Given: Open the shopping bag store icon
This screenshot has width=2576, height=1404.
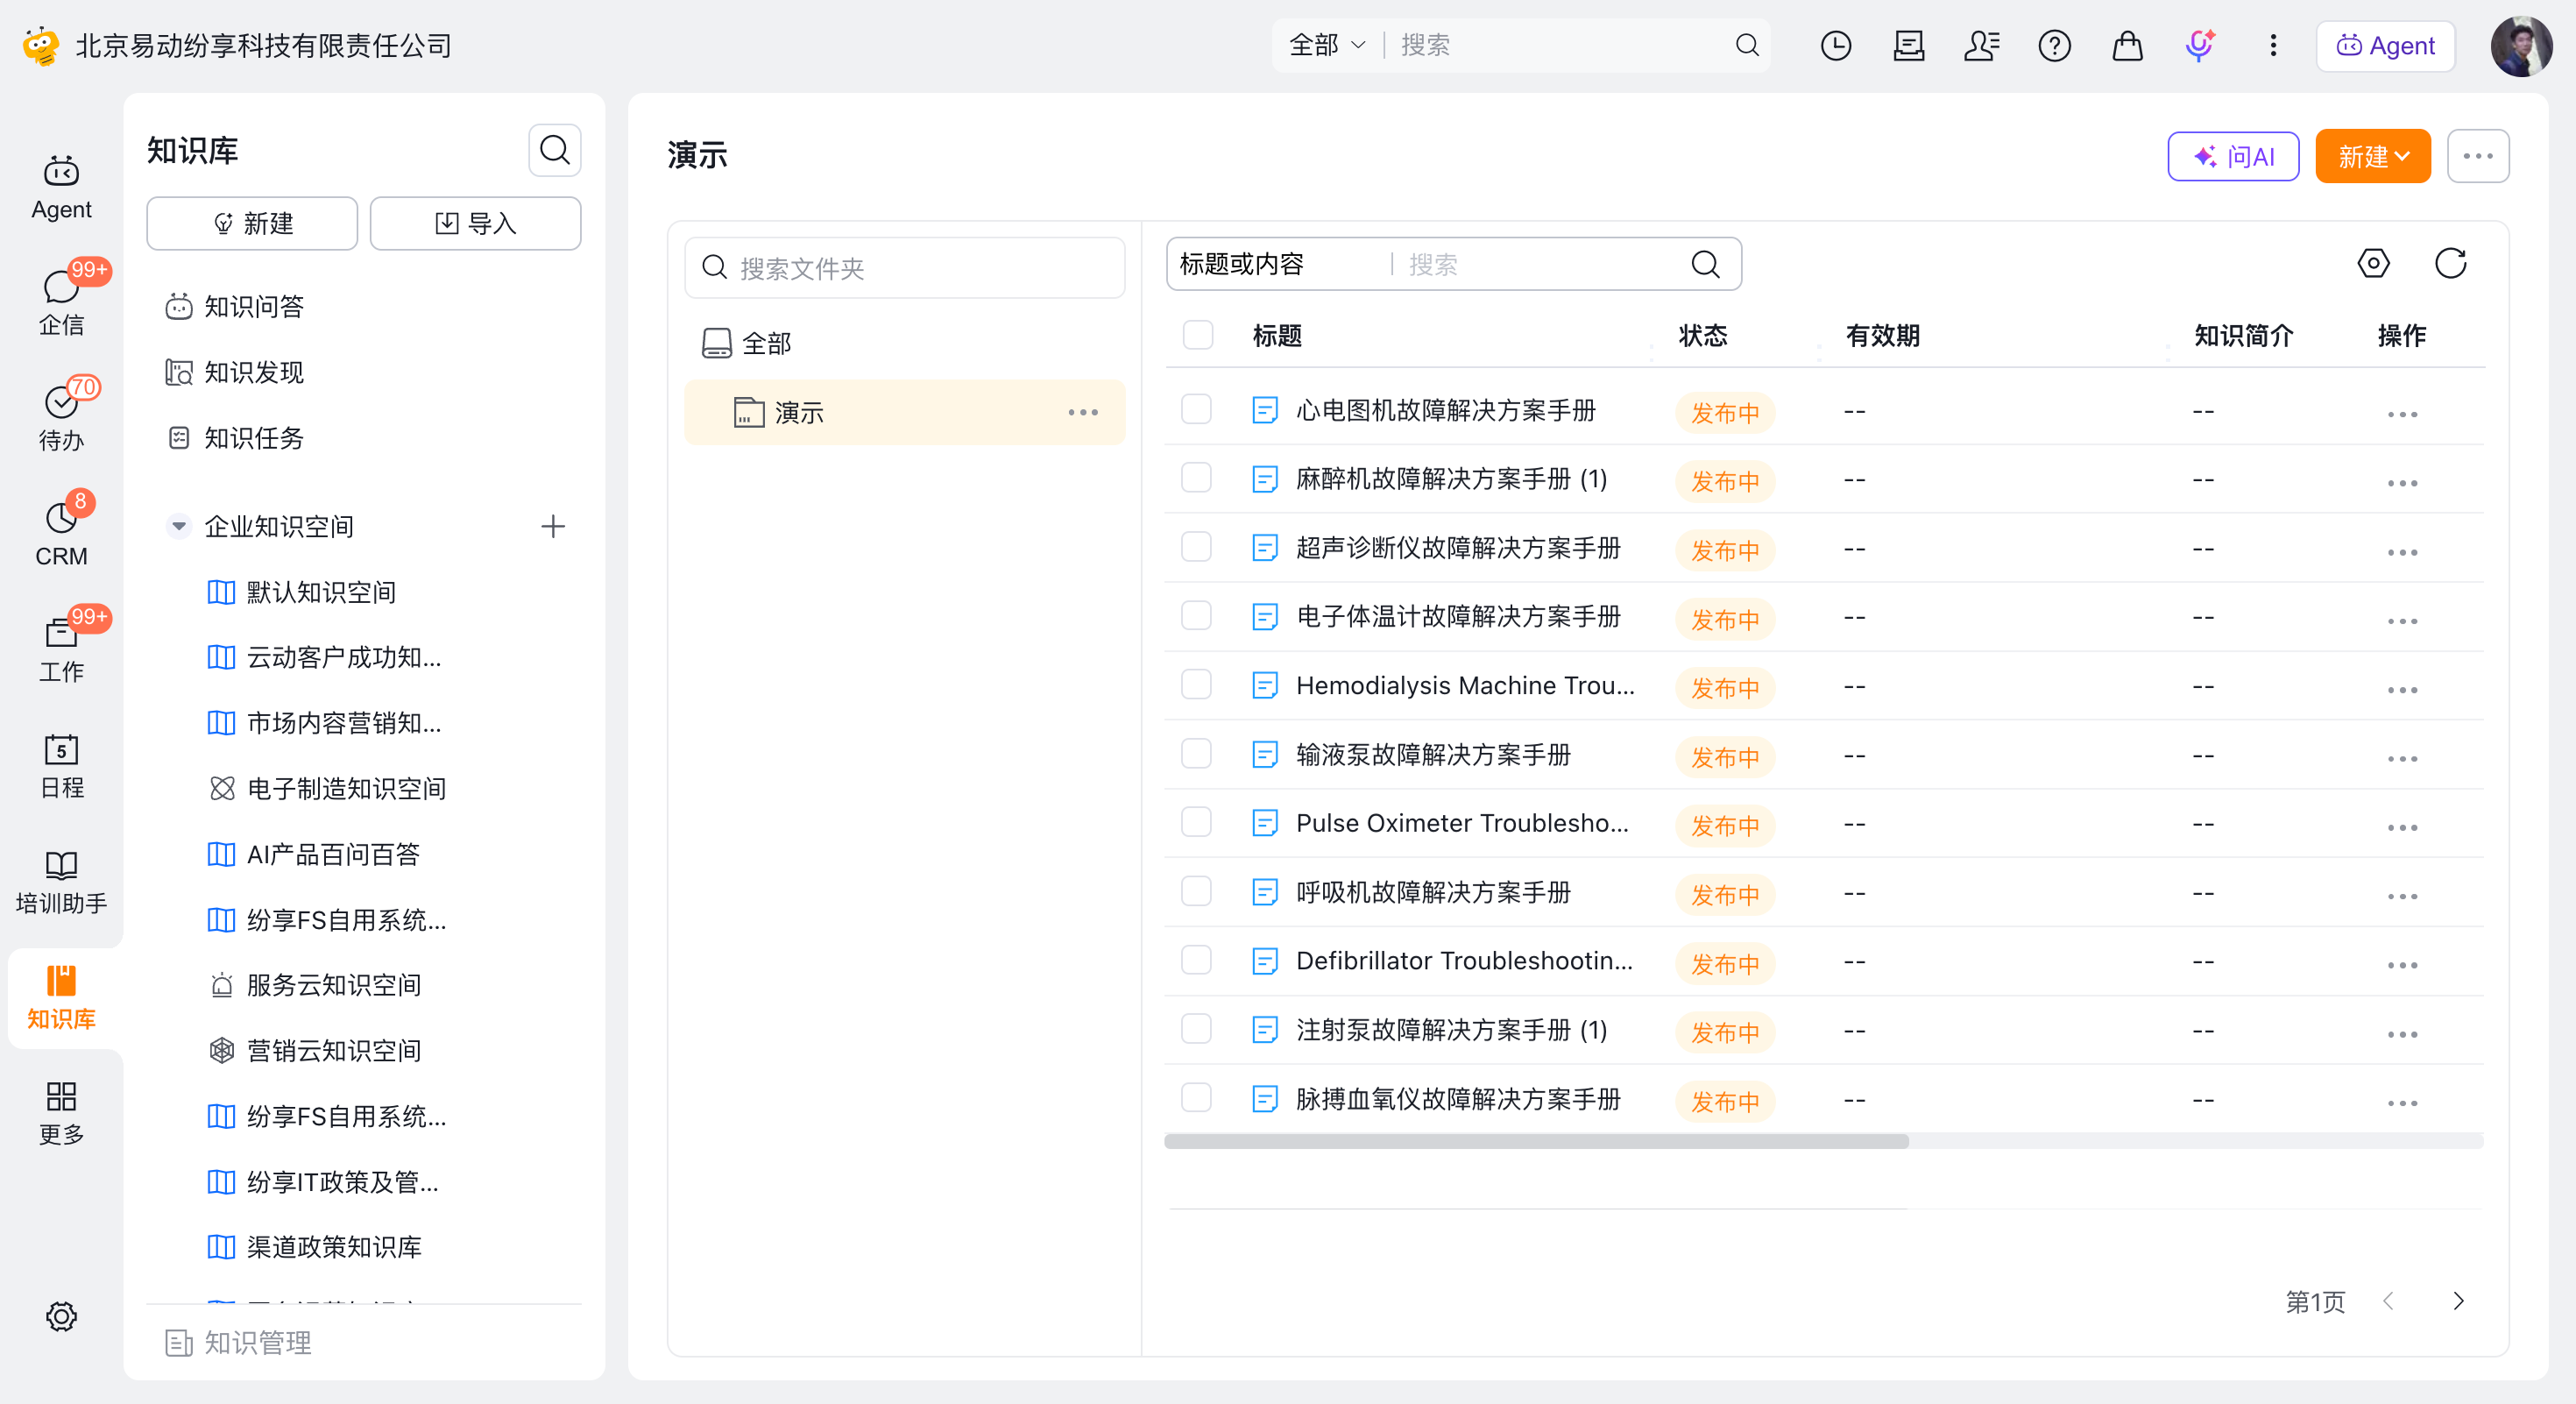Looking at the screenshot, I should click(x=2127, y=45).
